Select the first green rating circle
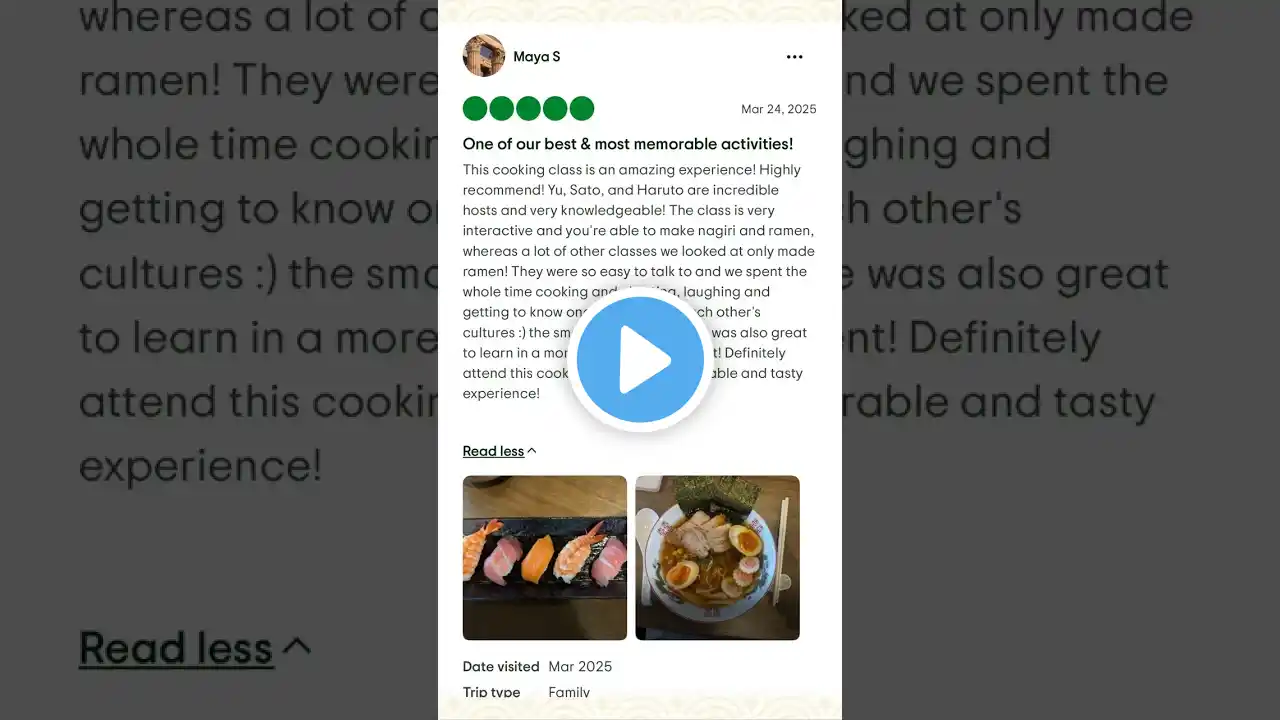The height and width of the screenshot is (720, 1280). (475, 109)
